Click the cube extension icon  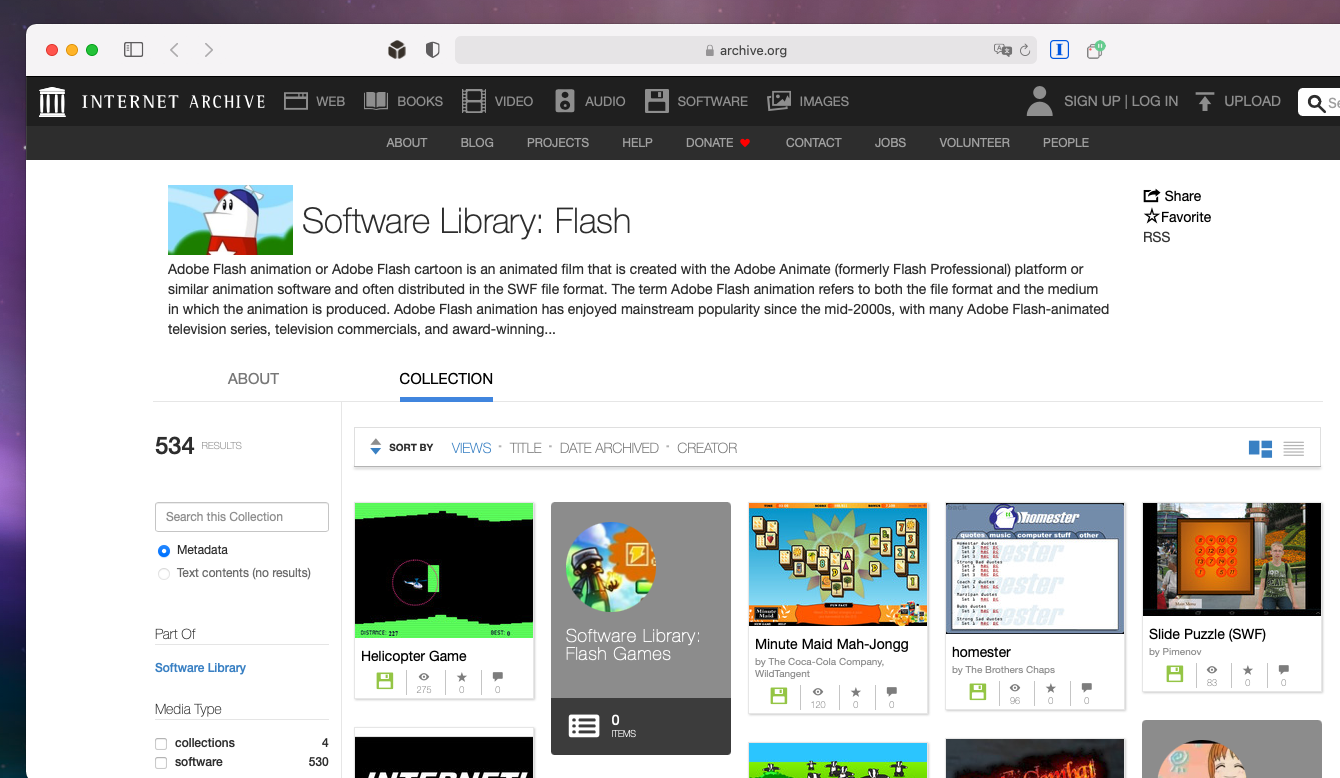397,50
